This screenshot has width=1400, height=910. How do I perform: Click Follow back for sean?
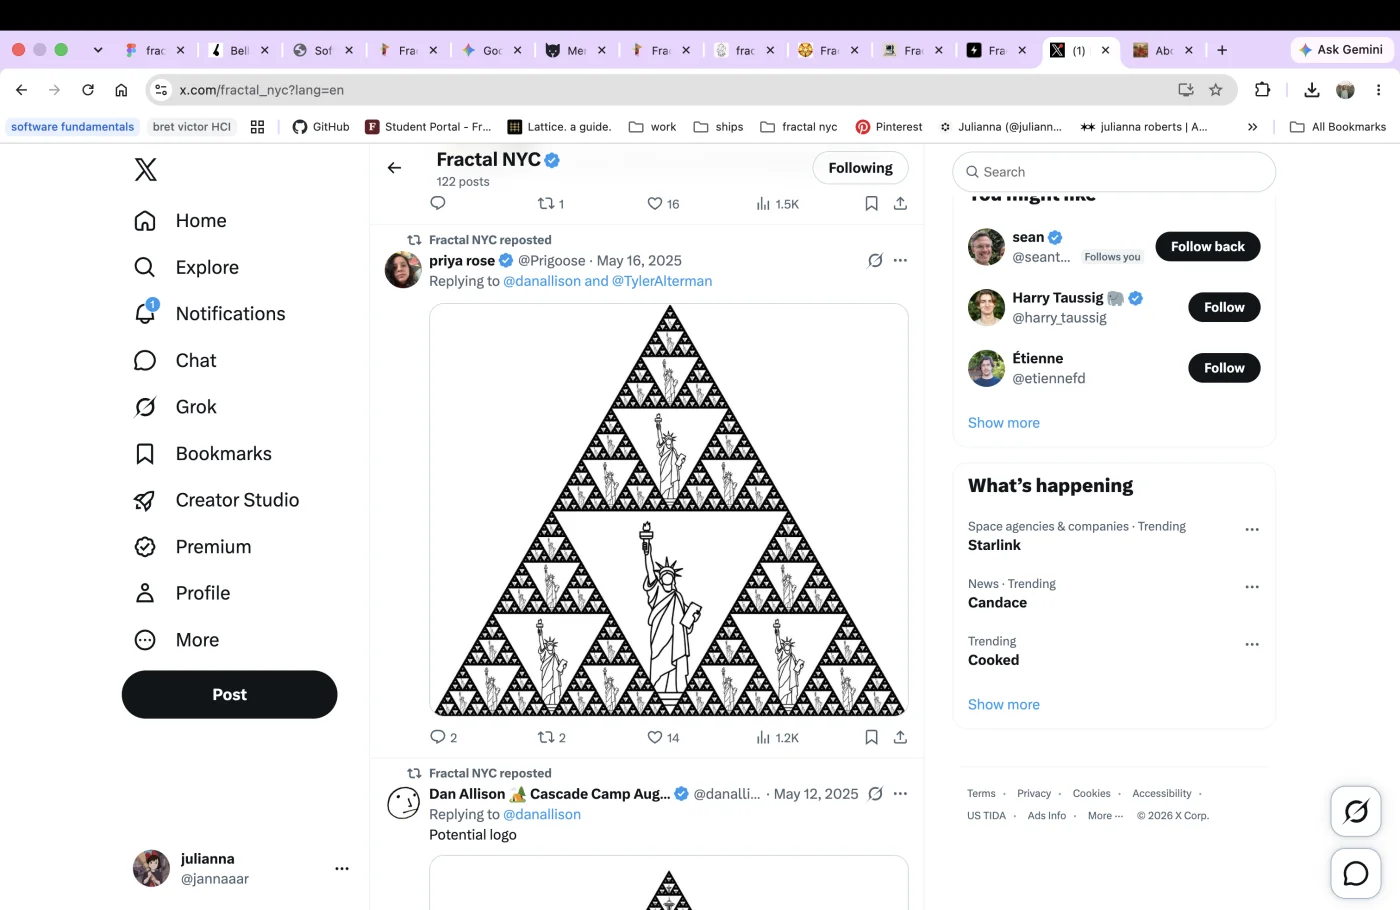tap(1208, 247)
